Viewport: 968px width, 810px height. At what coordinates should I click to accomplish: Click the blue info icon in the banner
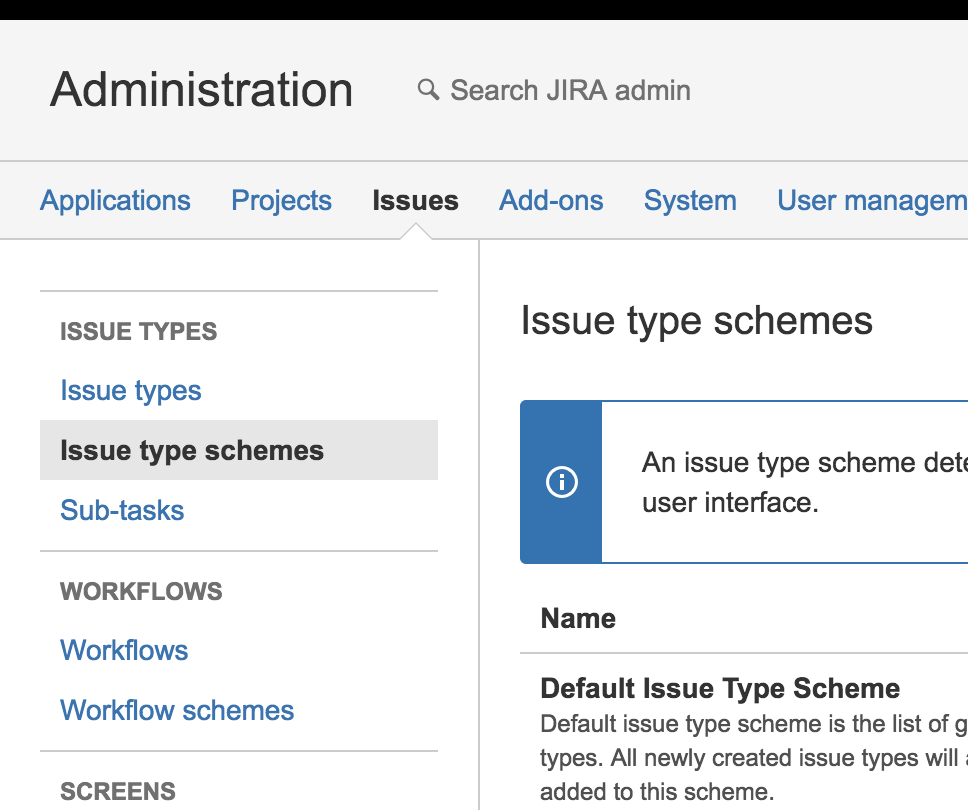coord(561,481)
